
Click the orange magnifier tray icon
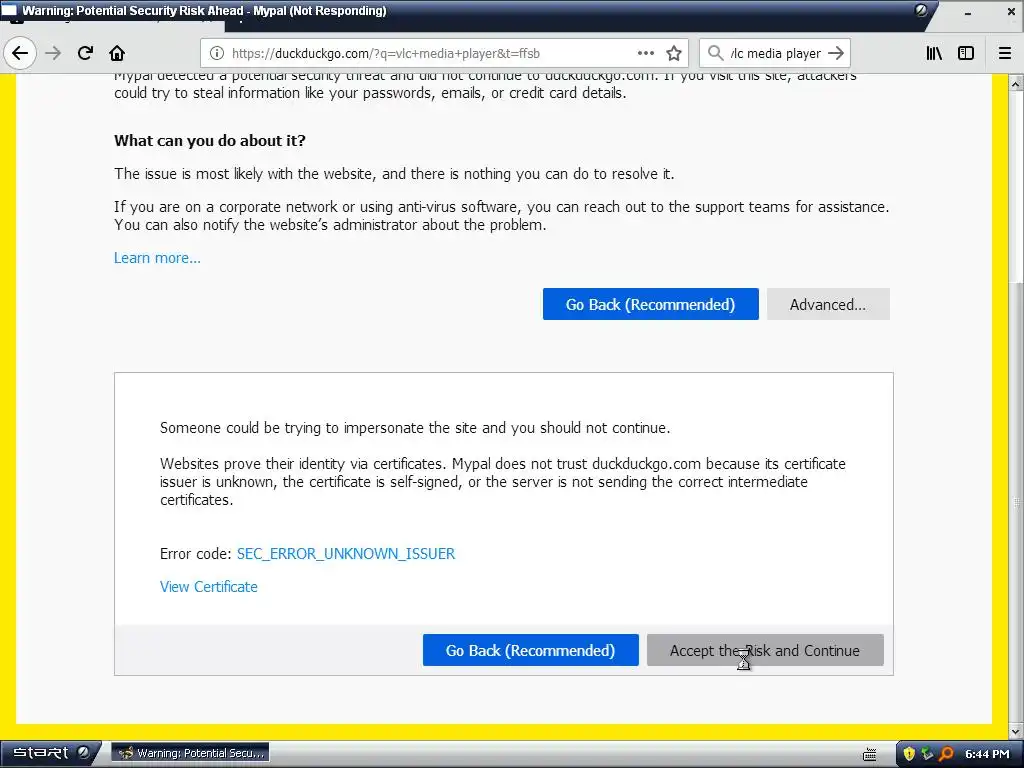[x=946, y=754]
